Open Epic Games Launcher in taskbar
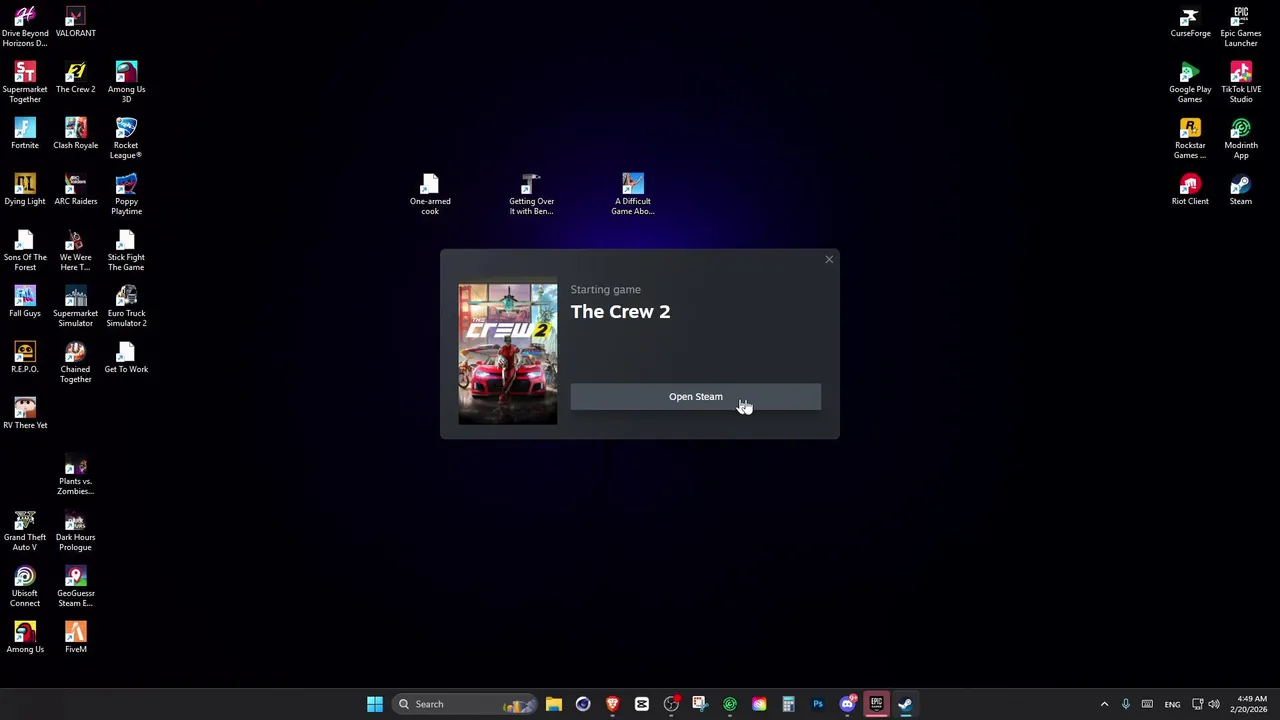1280x720 pixels. (876, 704)
